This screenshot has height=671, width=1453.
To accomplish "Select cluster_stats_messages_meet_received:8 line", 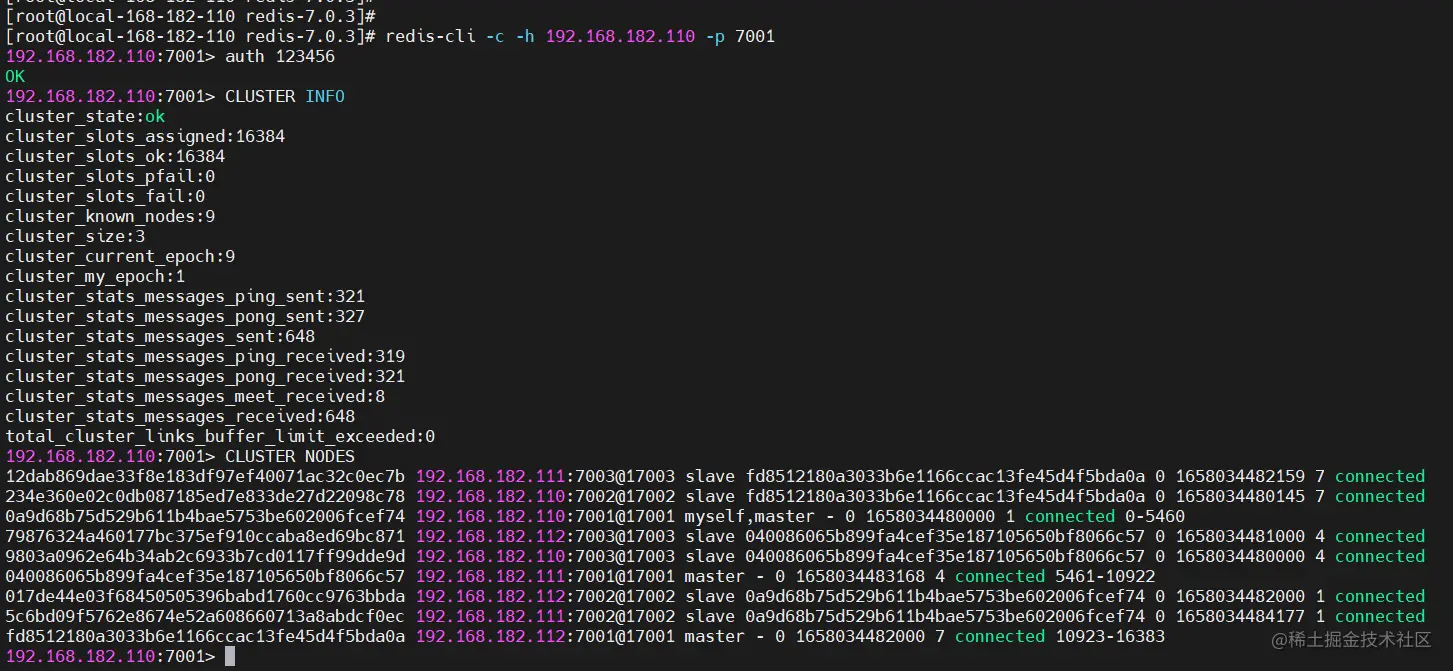I will (195, 397).
